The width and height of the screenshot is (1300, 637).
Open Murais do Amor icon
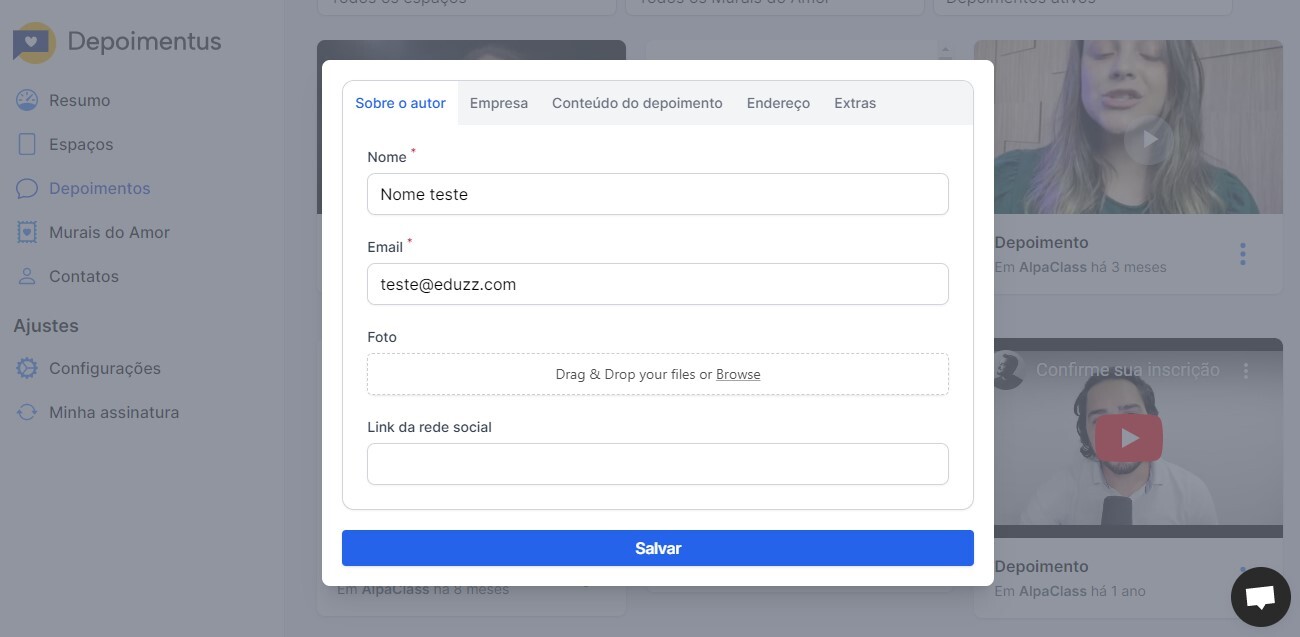[27, 232]
